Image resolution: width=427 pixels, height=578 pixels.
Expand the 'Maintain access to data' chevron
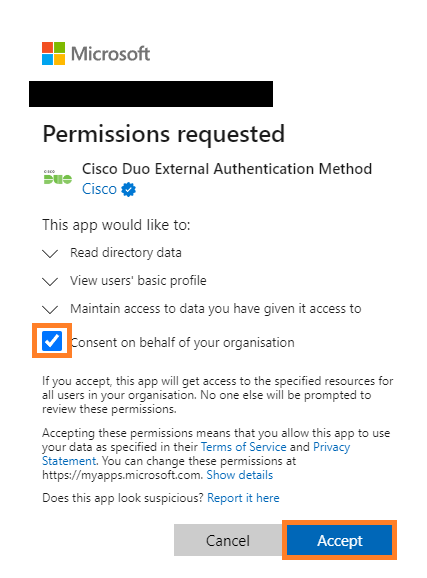pyautogui.click(x=50, y=309)
